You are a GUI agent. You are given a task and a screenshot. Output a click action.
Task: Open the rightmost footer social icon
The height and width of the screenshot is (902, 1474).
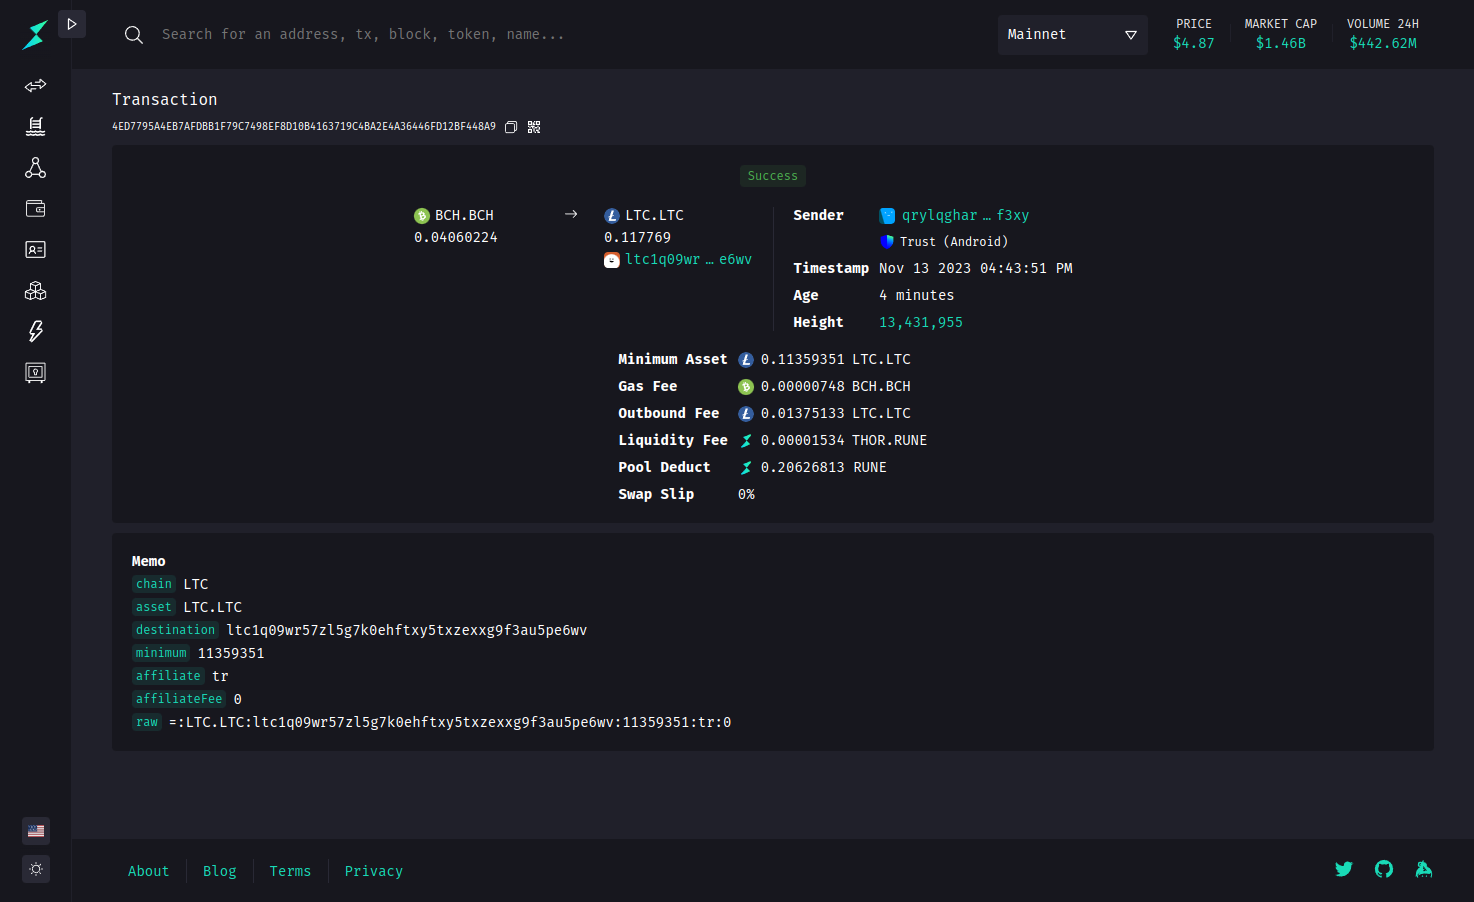1424,869
